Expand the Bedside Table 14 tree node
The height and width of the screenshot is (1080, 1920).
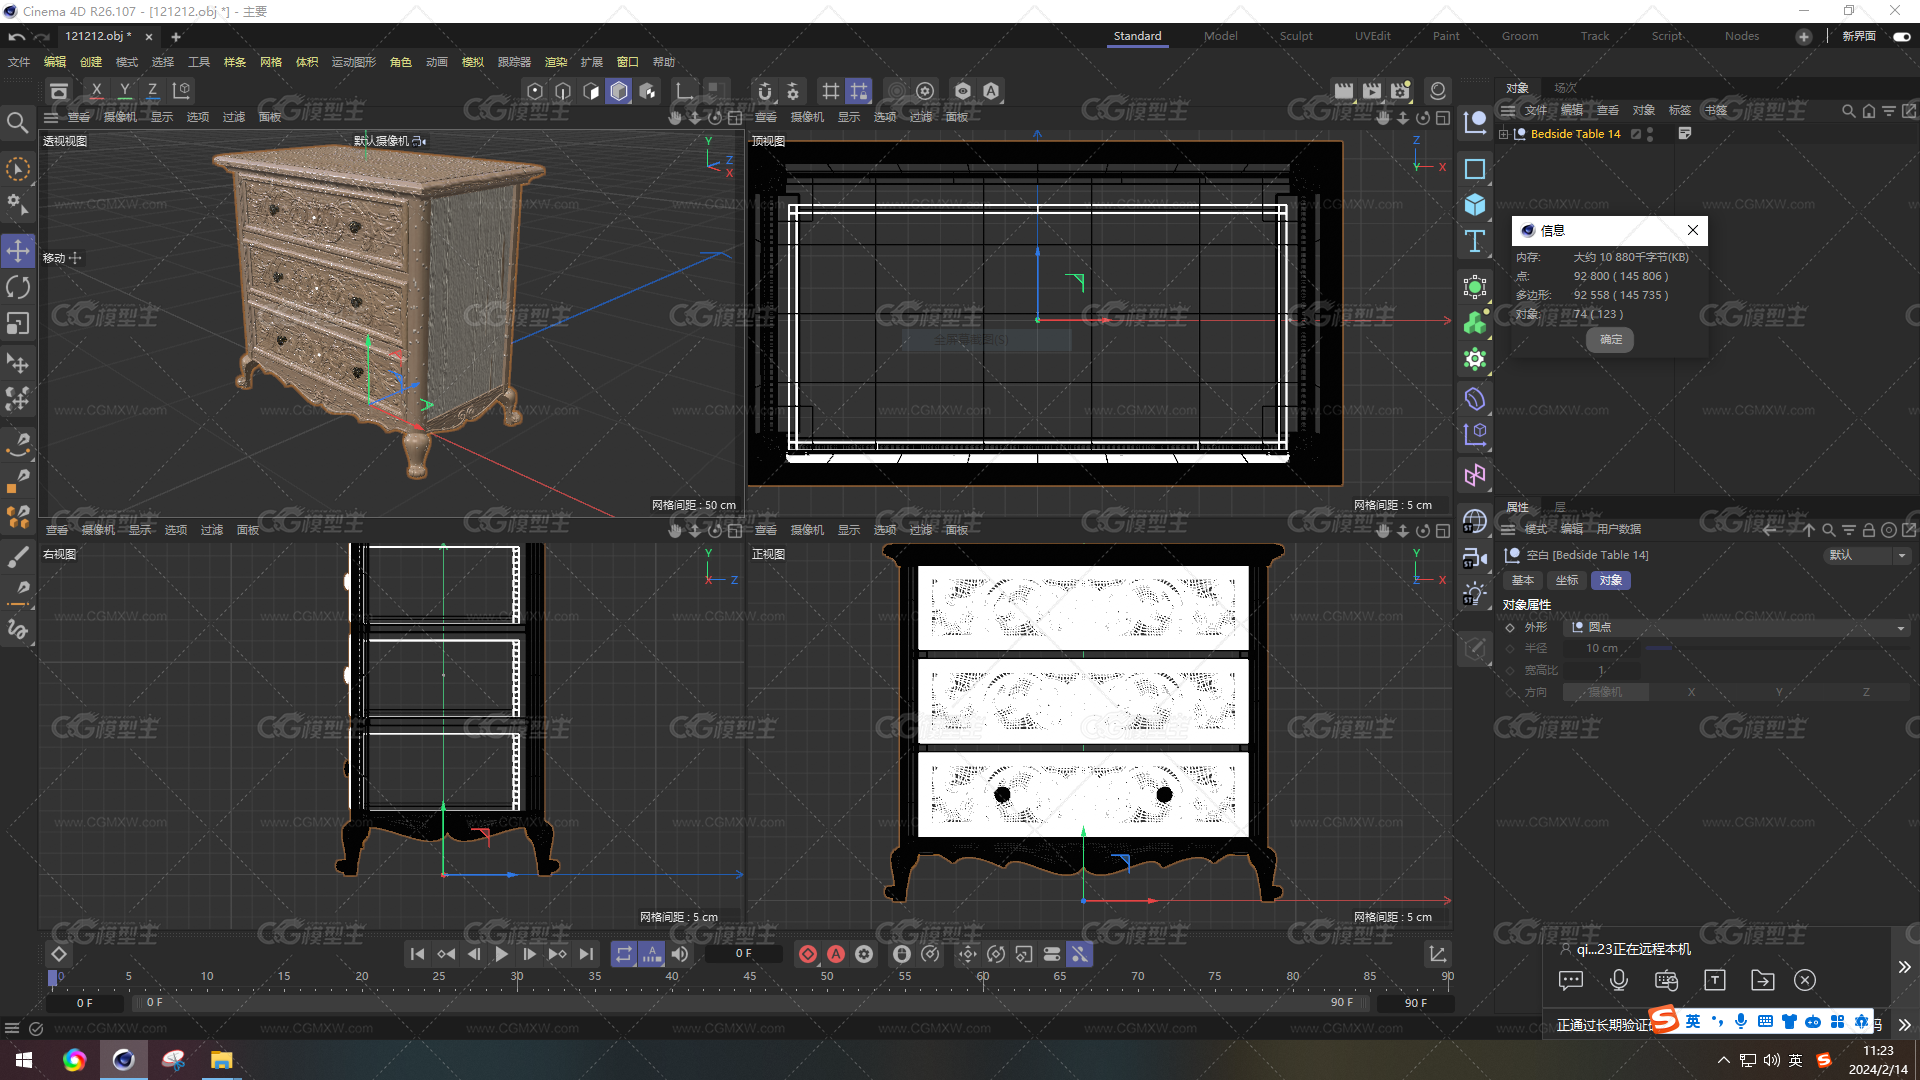[x=1503, y=134]
